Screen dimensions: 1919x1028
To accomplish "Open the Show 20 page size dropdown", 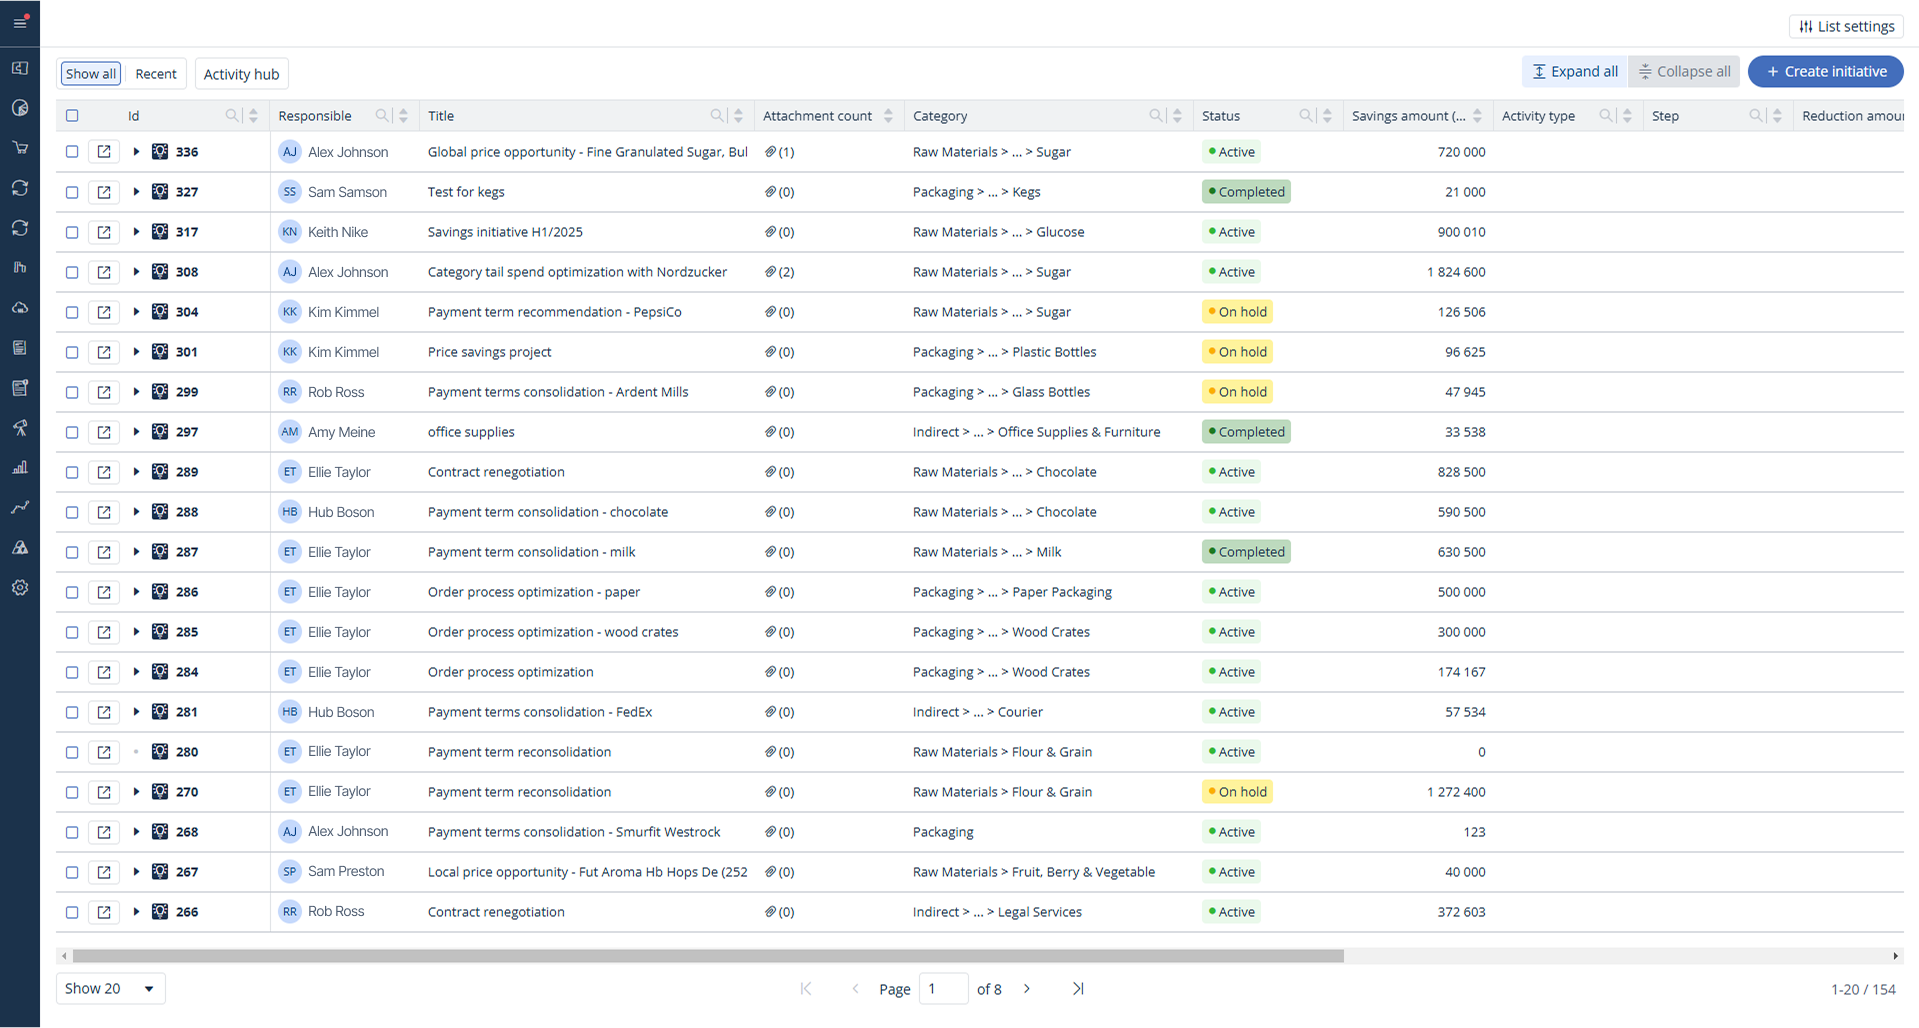I will pyautogui.click(x=110, y=989).
